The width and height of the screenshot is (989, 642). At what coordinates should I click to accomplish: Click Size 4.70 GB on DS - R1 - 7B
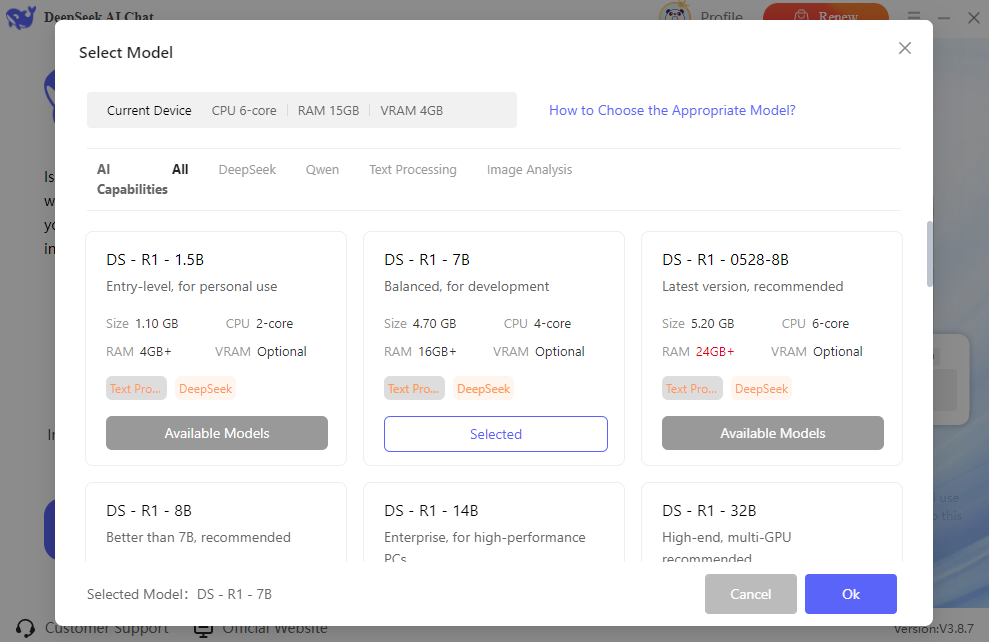420,324
